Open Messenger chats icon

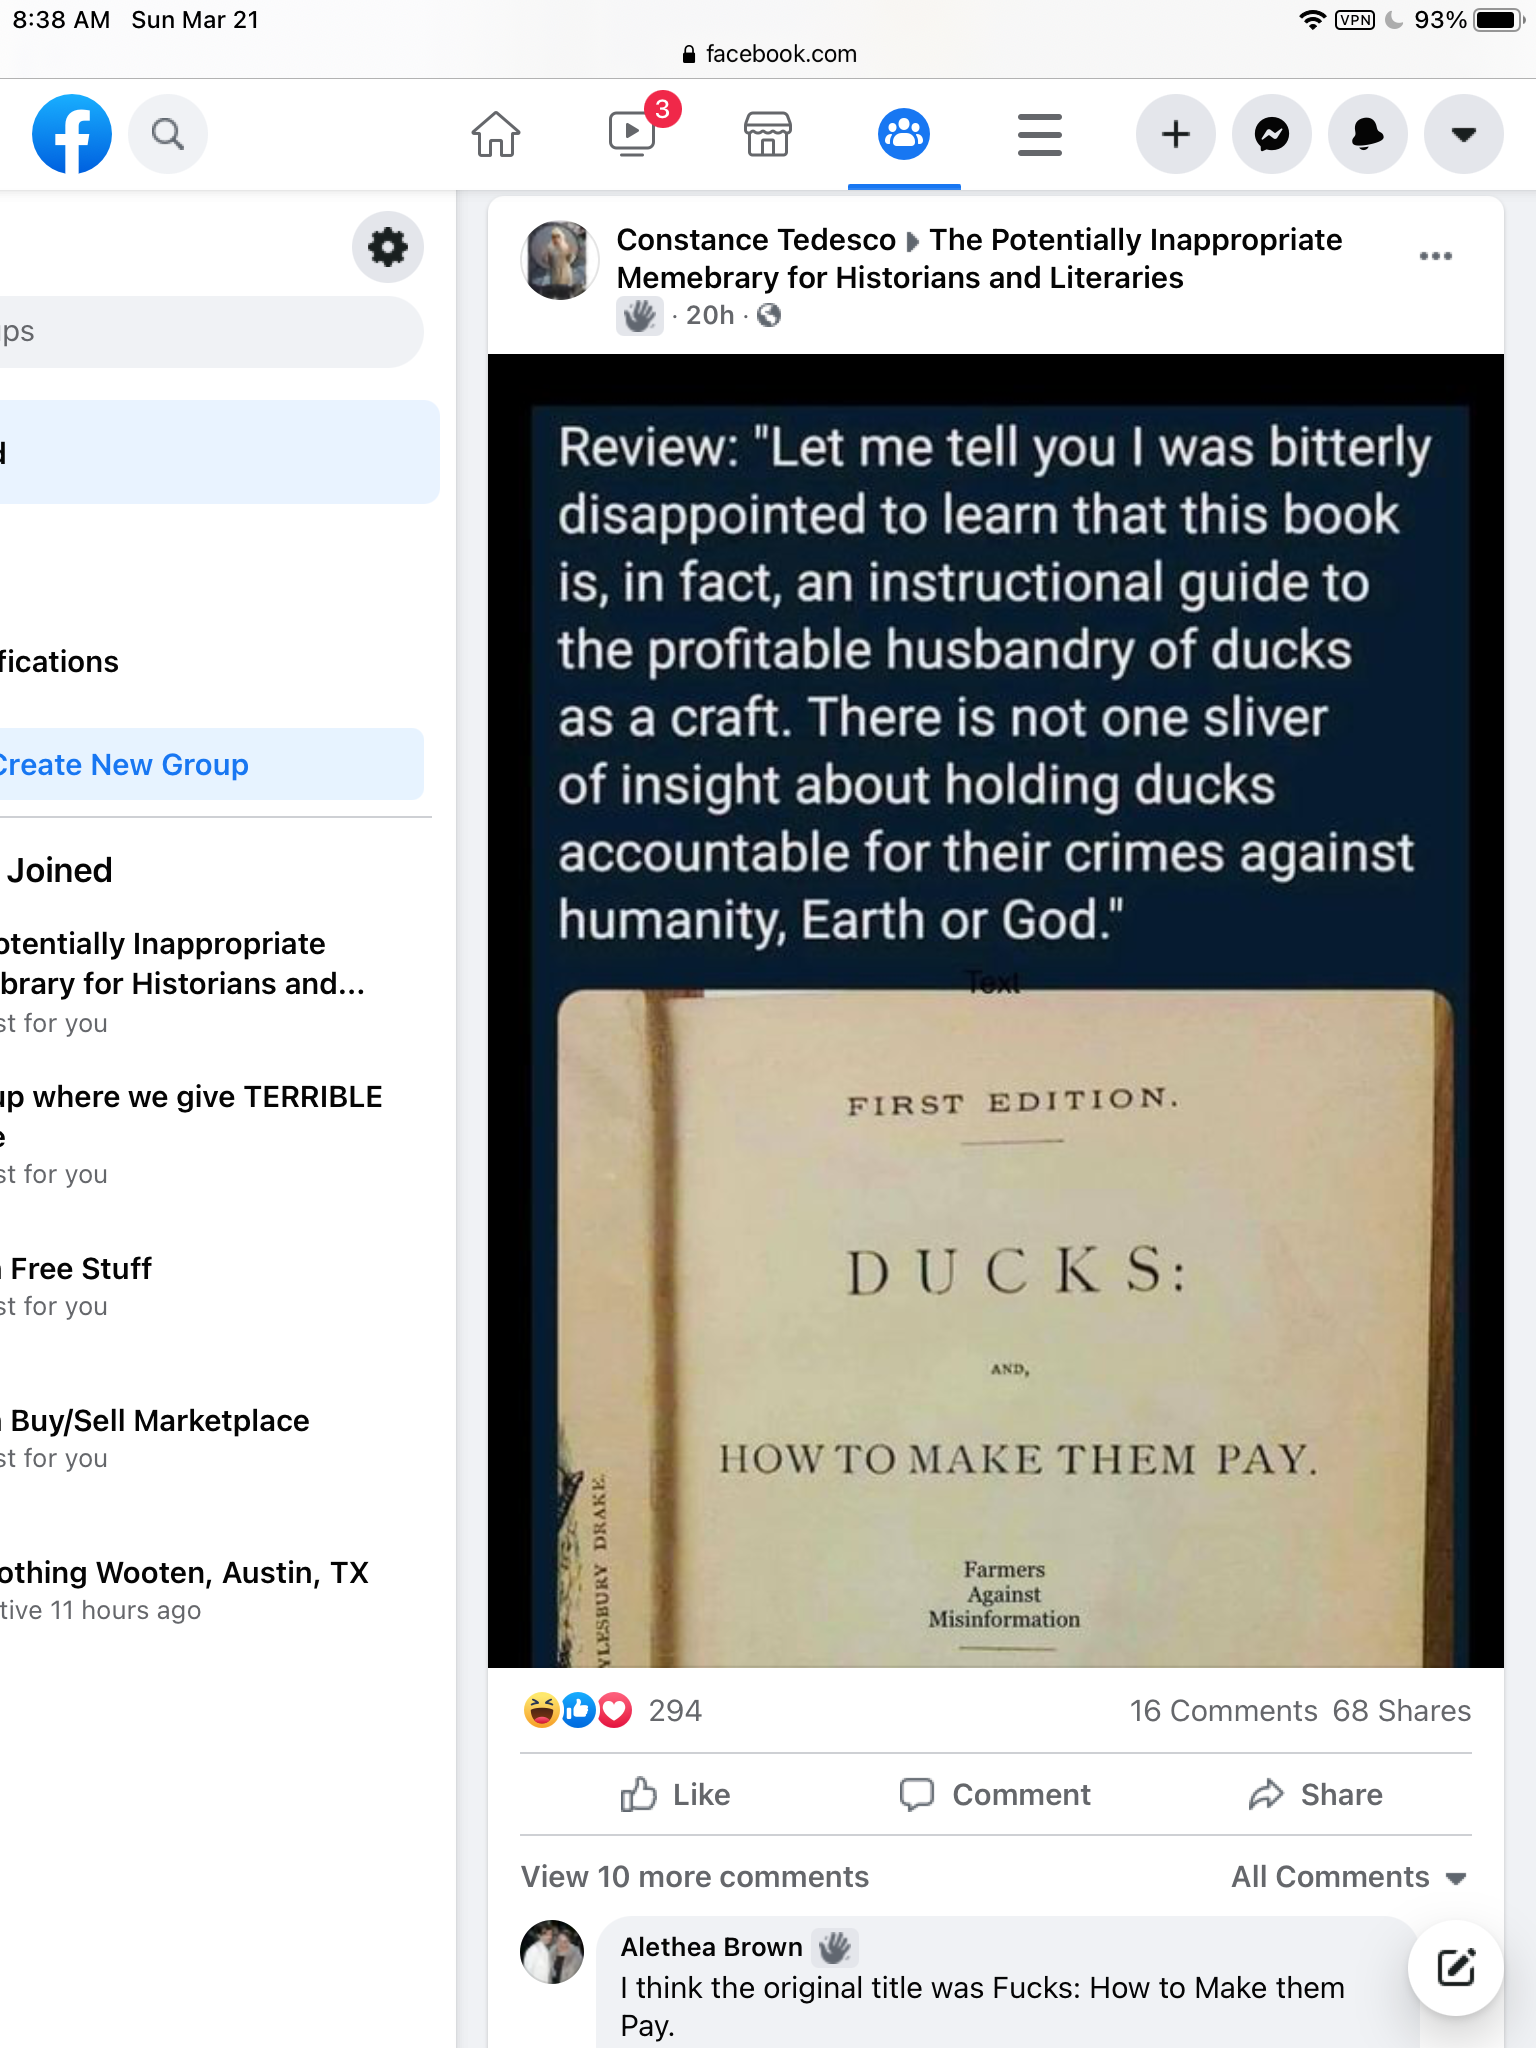(1272, 134)
